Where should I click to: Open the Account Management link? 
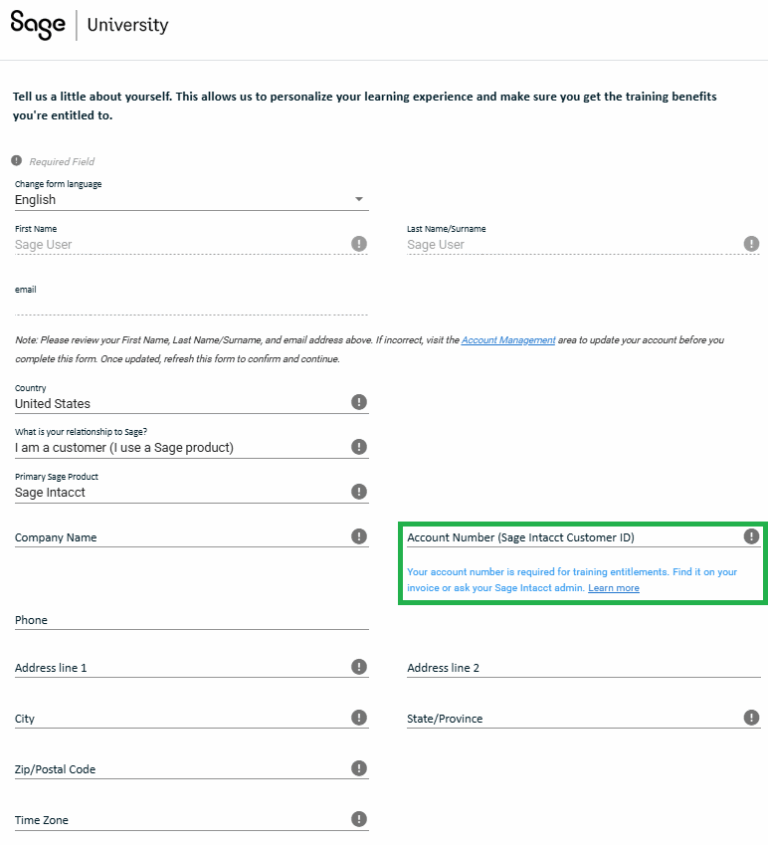click(x=508, y=340)
